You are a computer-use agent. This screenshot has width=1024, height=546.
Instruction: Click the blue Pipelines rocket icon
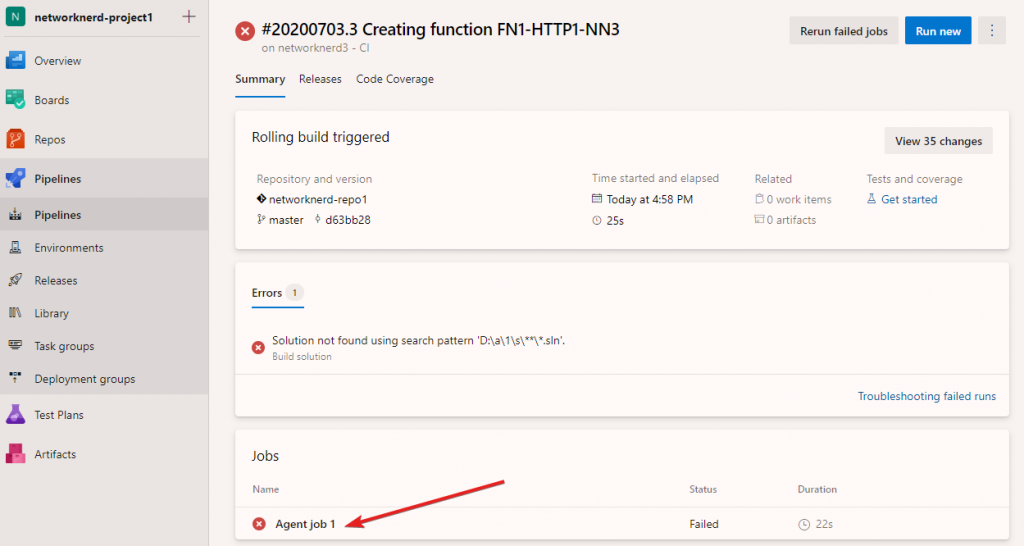15,178
